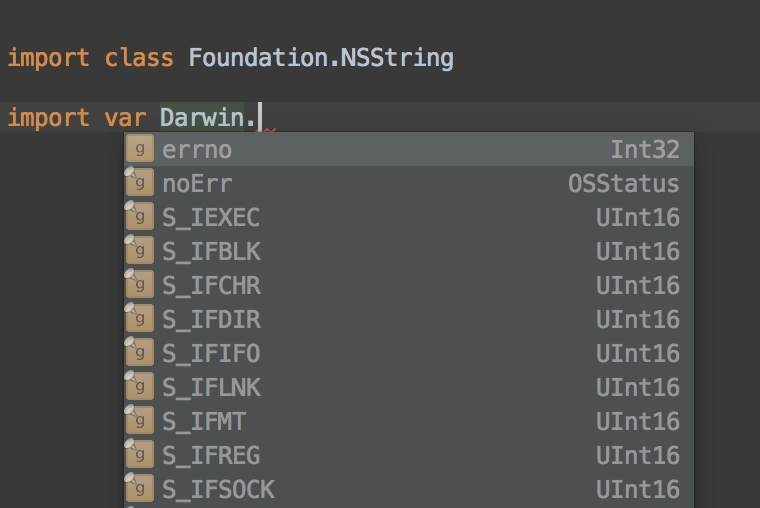
Task: Click the variable icon beside S_IFLNK
Action: point(140,387)
